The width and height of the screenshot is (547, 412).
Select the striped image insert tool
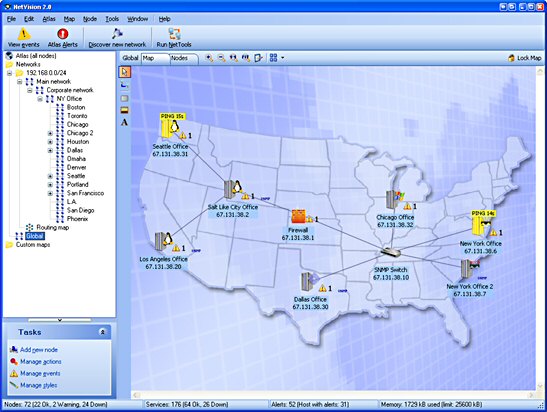pos(125,110)
